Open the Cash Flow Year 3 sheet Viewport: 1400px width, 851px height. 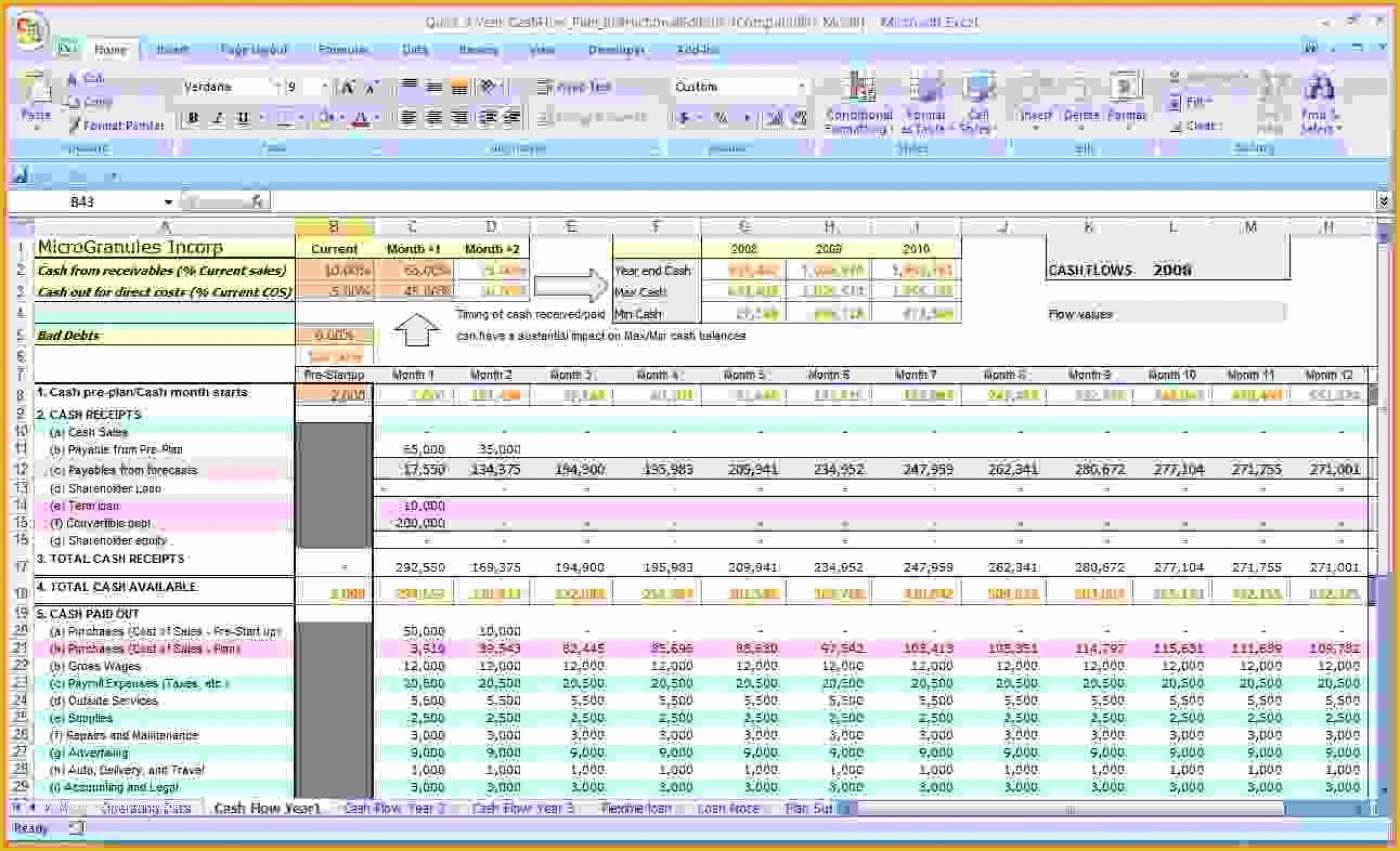coord(523,808)
